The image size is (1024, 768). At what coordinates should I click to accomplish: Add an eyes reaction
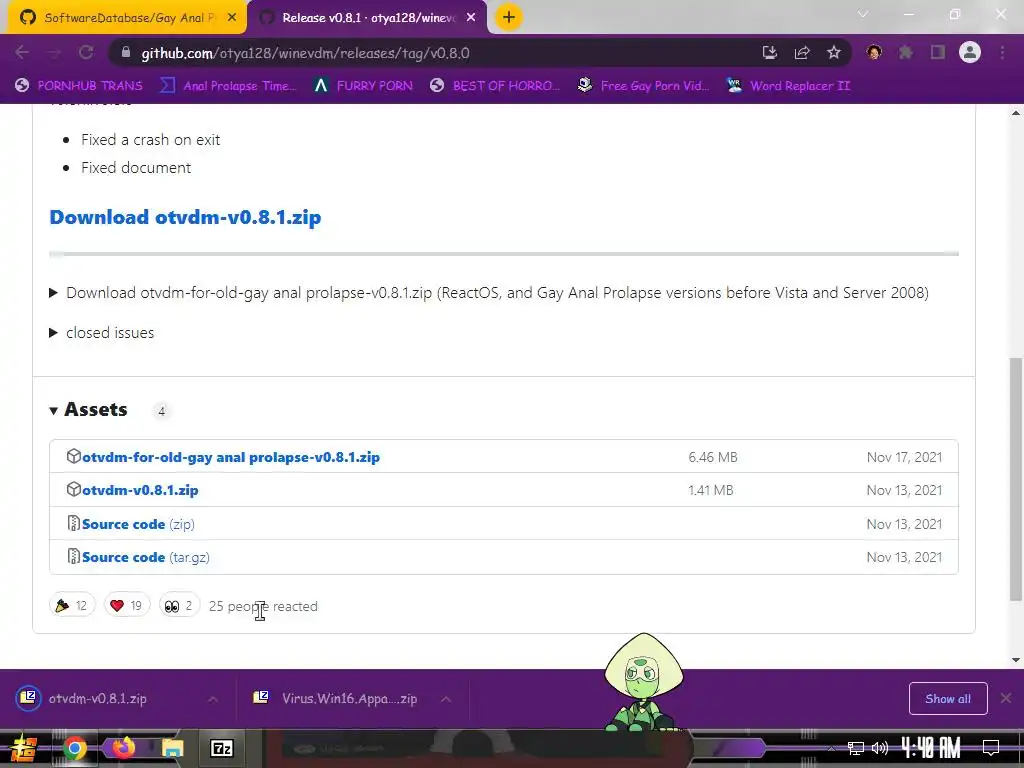click(x=179, y=605)
